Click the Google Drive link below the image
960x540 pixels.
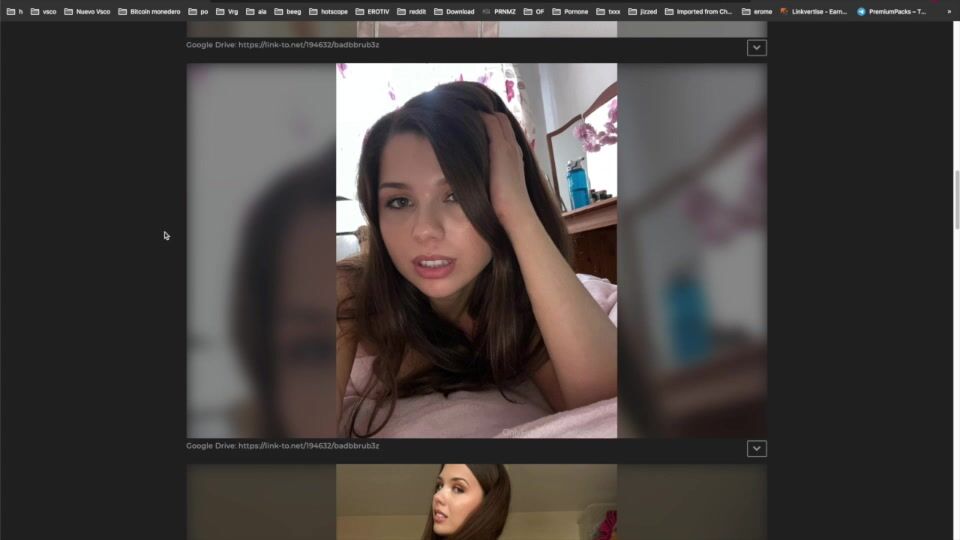click(308, 446)
